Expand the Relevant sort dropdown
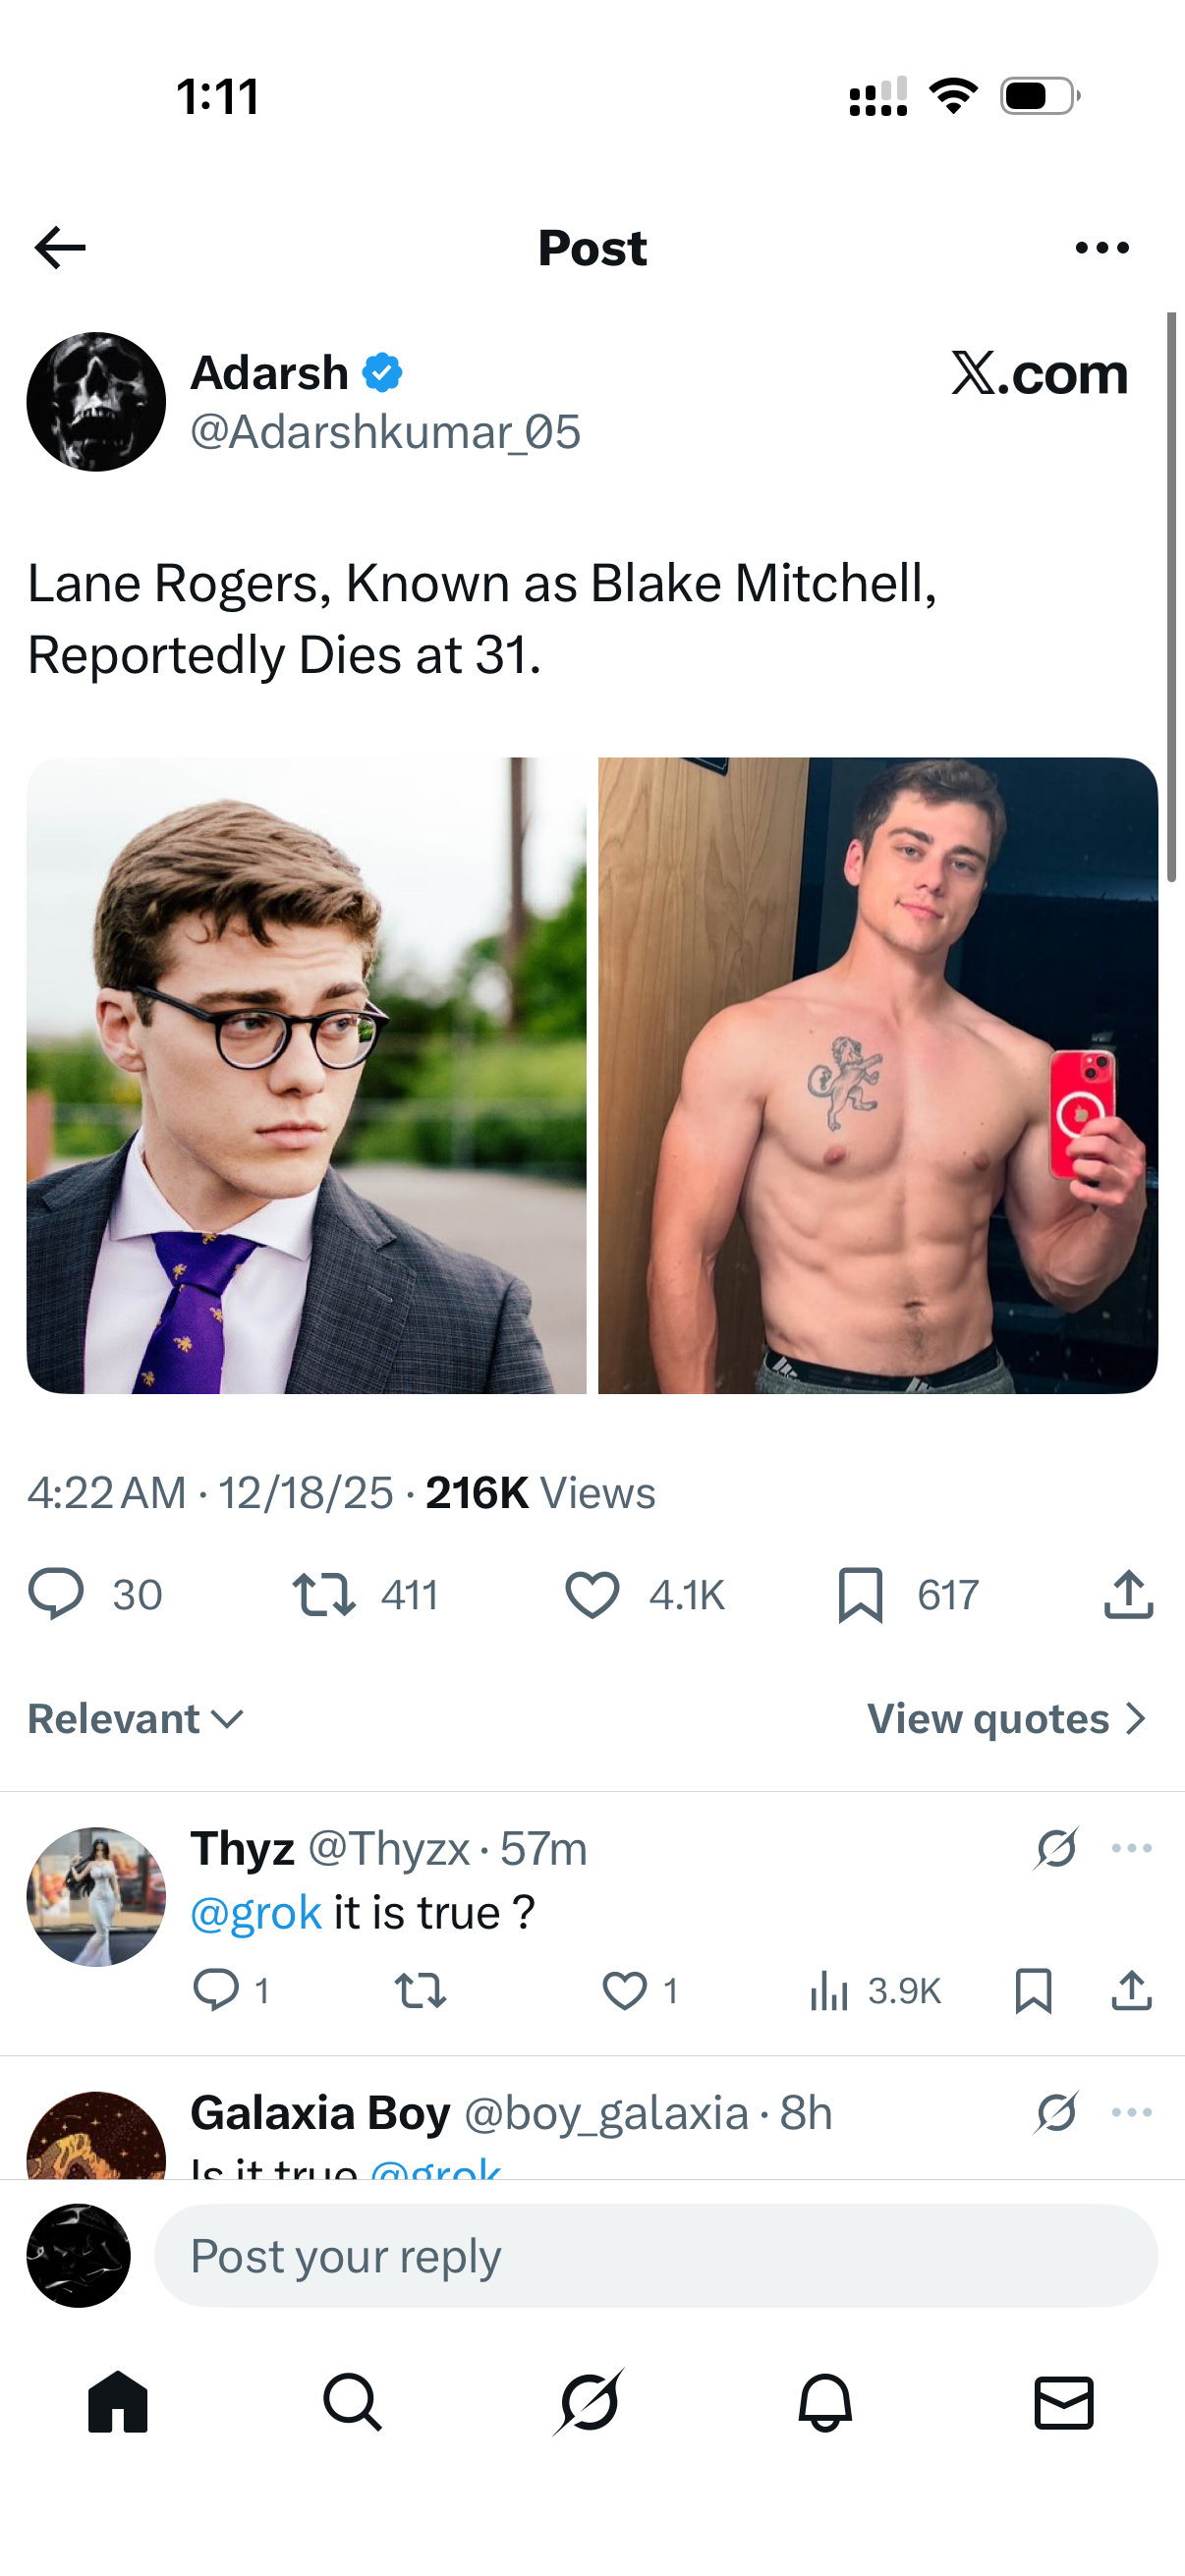This screenshot has height=2576, width=1185. pyautogui.click(x=136, y=1719)
